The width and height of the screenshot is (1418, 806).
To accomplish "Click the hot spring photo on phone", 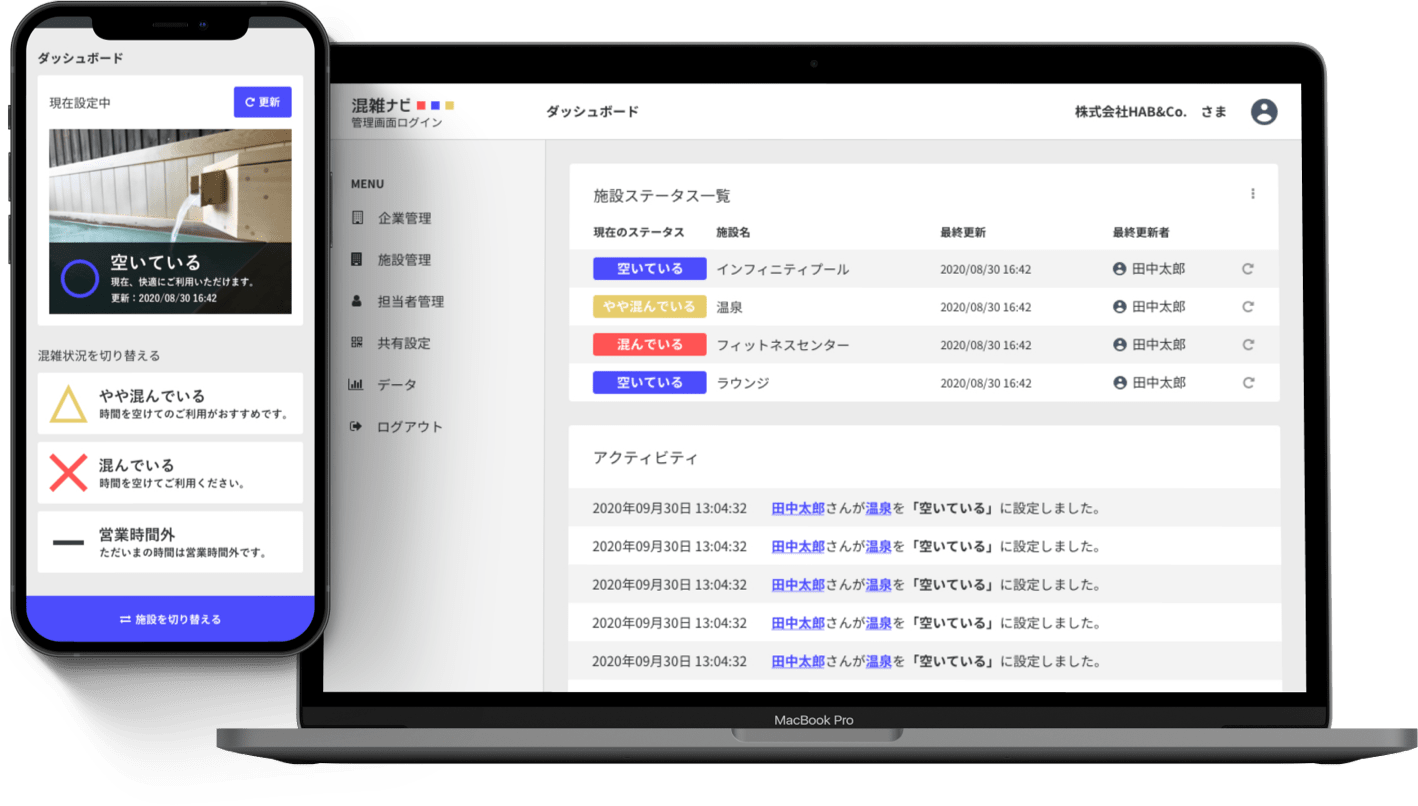I will click(170, 185).
